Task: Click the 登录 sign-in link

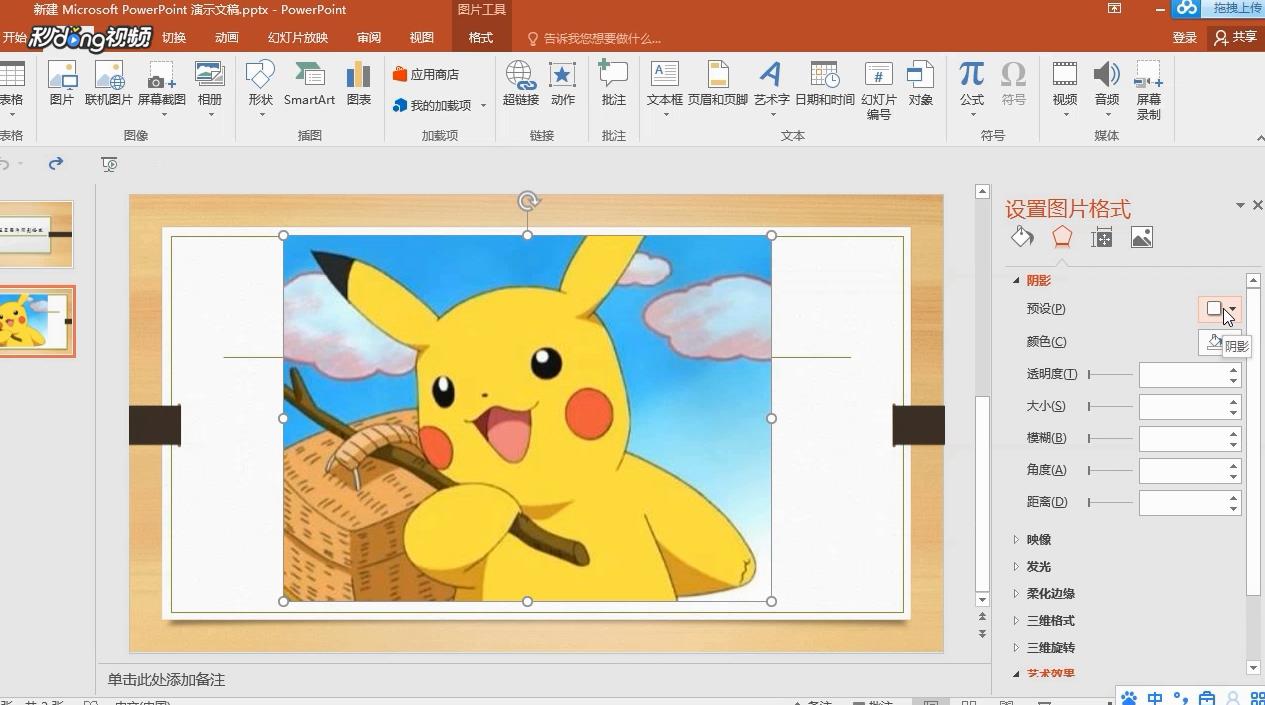Action: click(x=1185, y=38)
